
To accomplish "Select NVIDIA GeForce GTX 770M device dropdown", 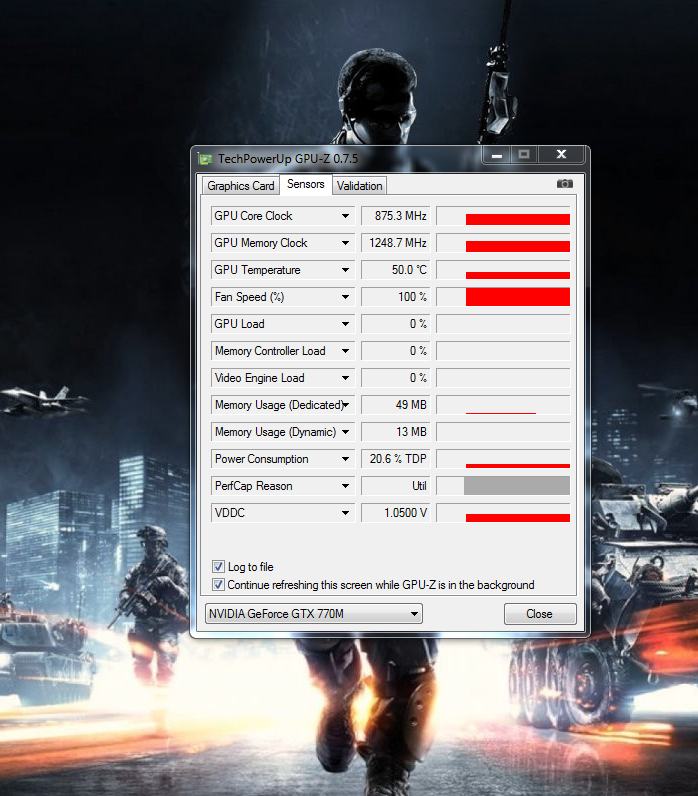I will (314, 614).
